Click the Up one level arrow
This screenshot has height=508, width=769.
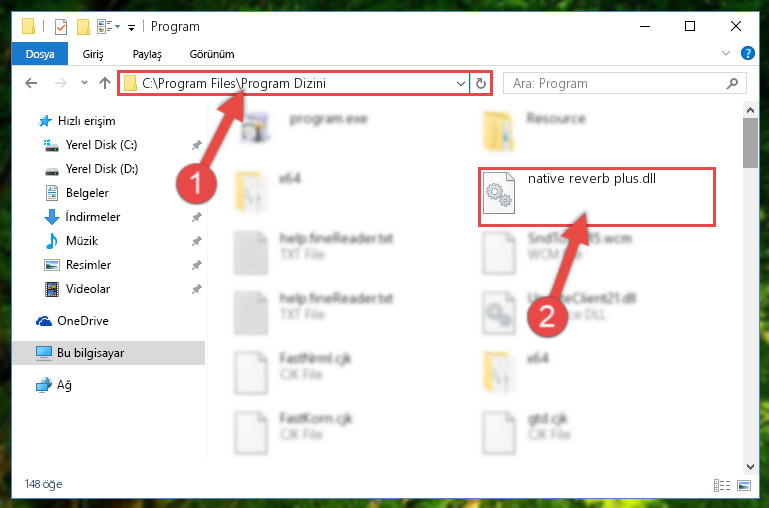pos(104,83)
